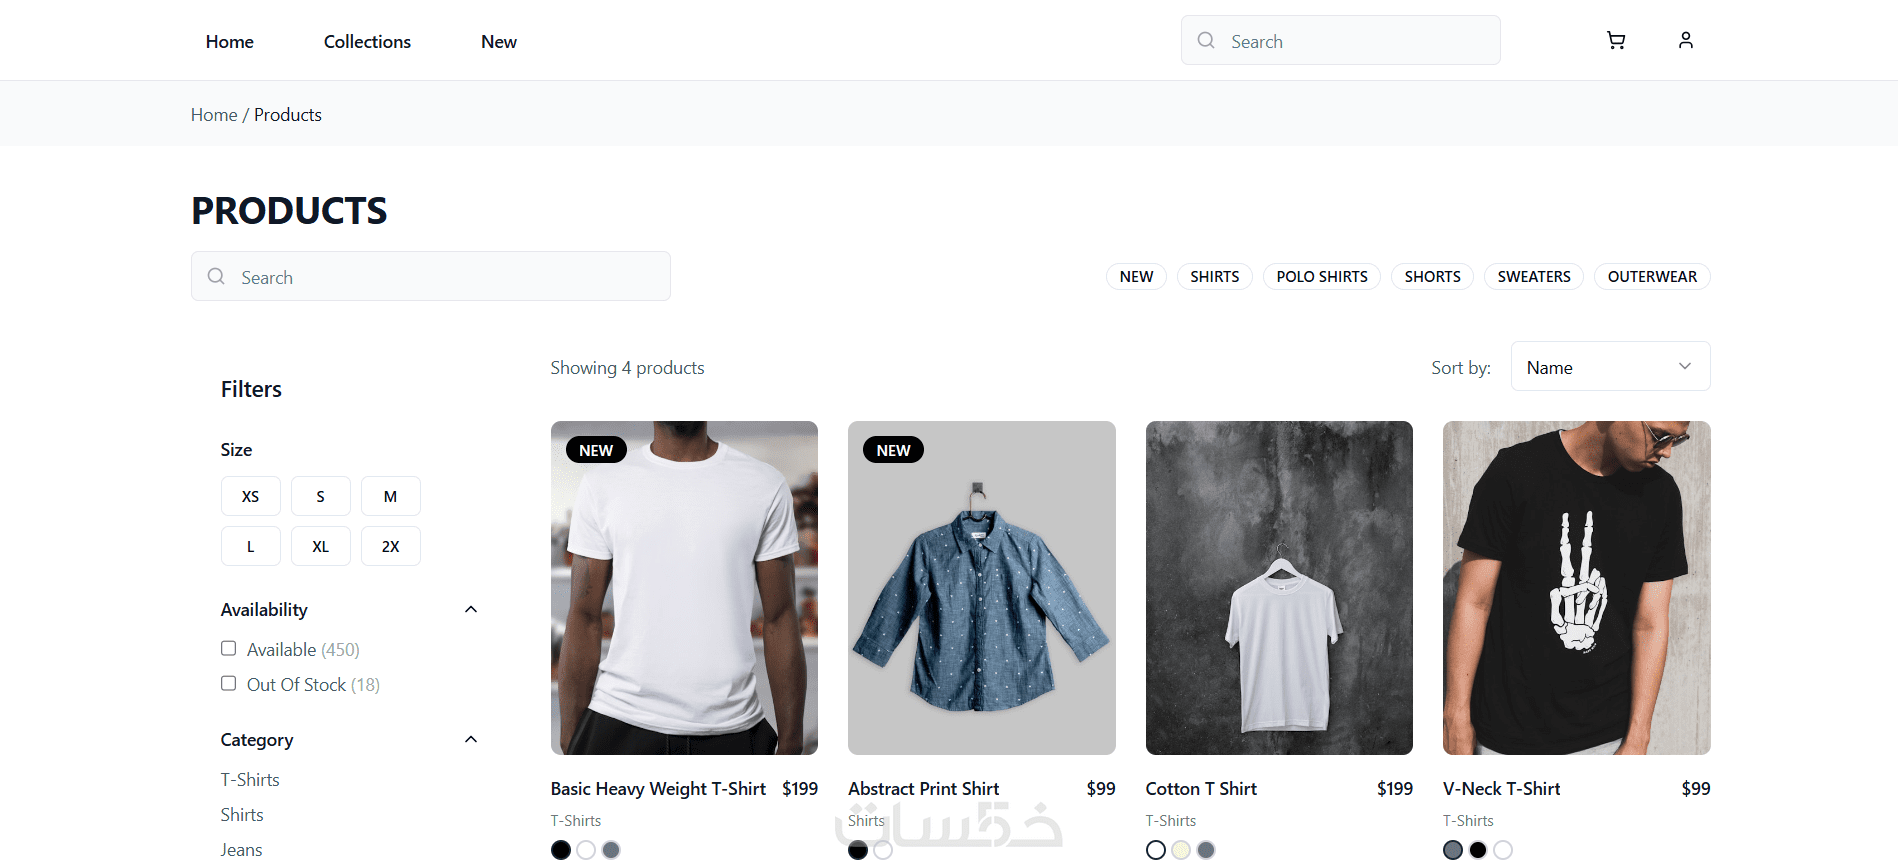Screen dimensions: 1898x865
Task: Filter by POLO SHIRTS tag
Action: 1321,277
